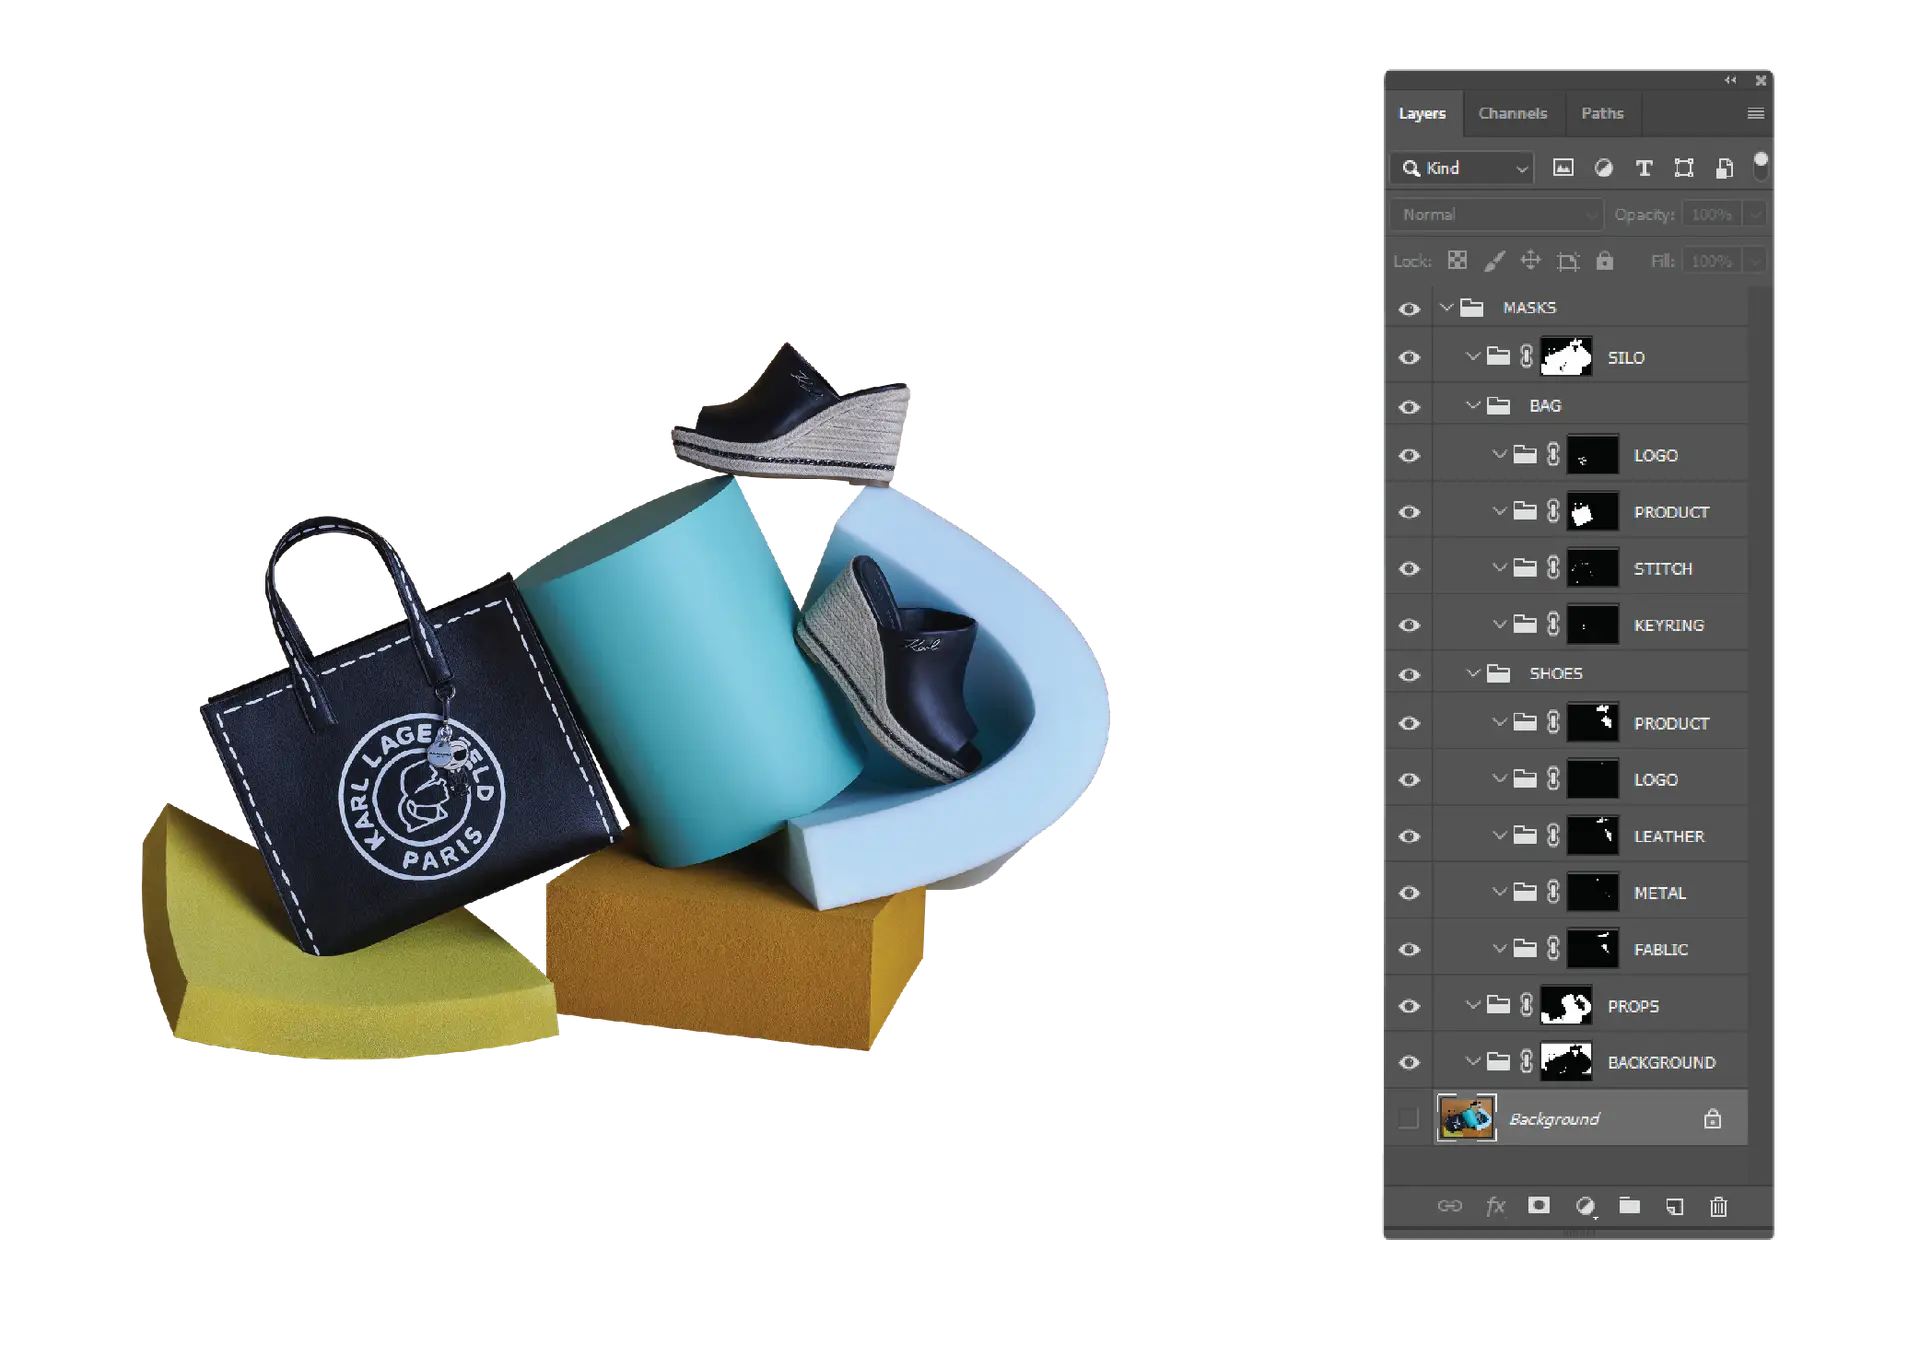The width and height of the screenshot is (1920, 1355).
Task: Open the Layers panel options menu
Action: point(1755,114)
